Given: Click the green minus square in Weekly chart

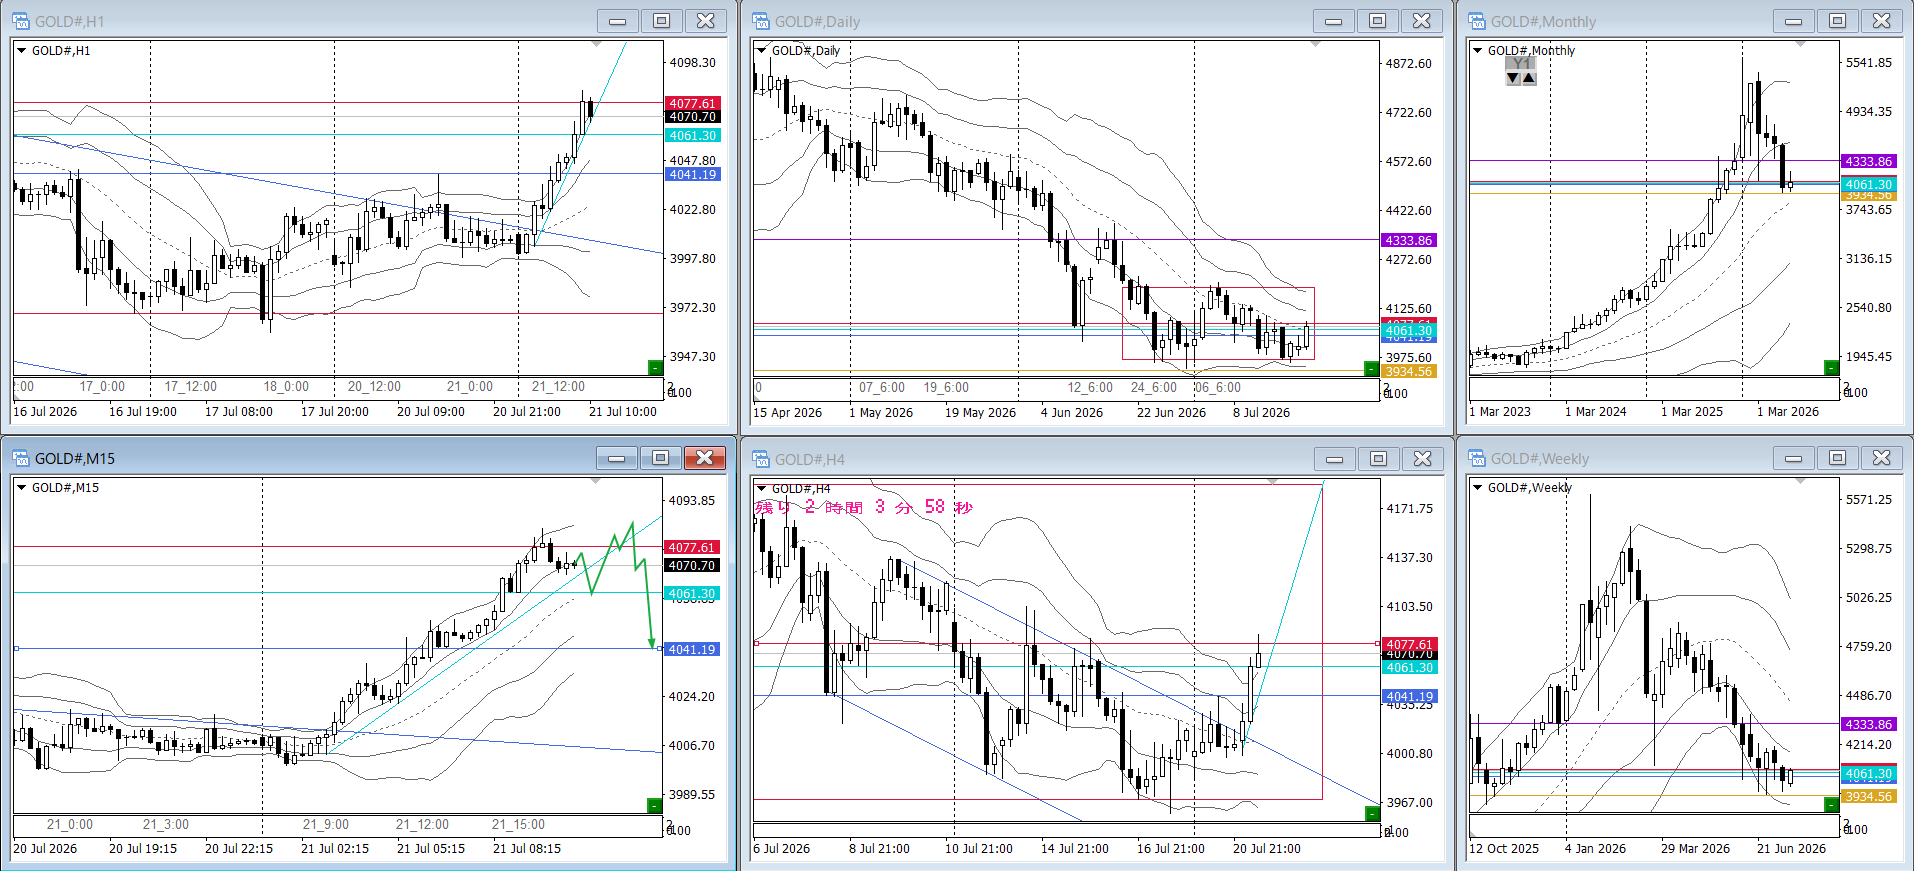Looking at the screenshot, I should [1831, 804].
